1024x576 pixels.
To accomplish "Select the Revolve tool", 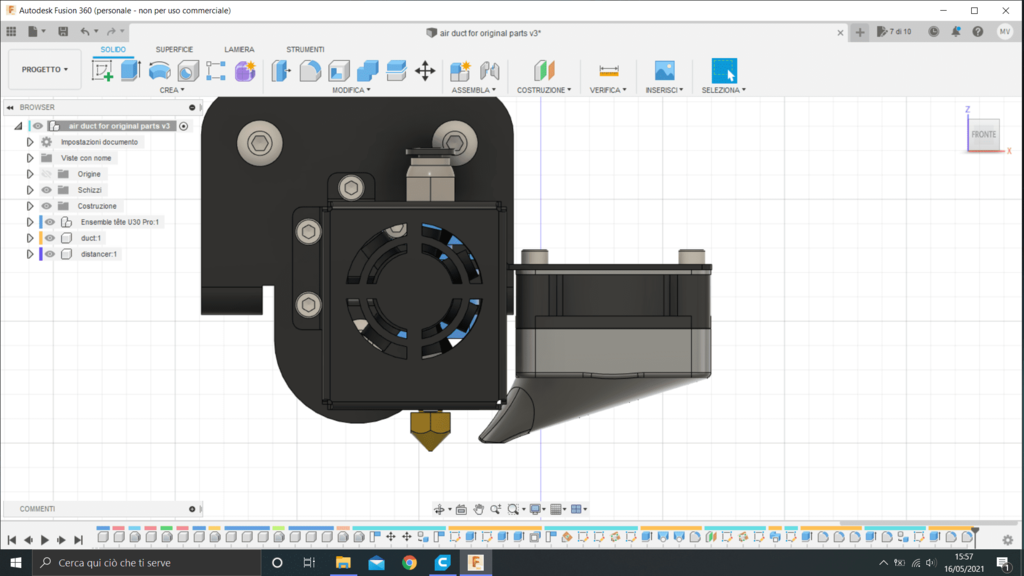I will point(159,71).
